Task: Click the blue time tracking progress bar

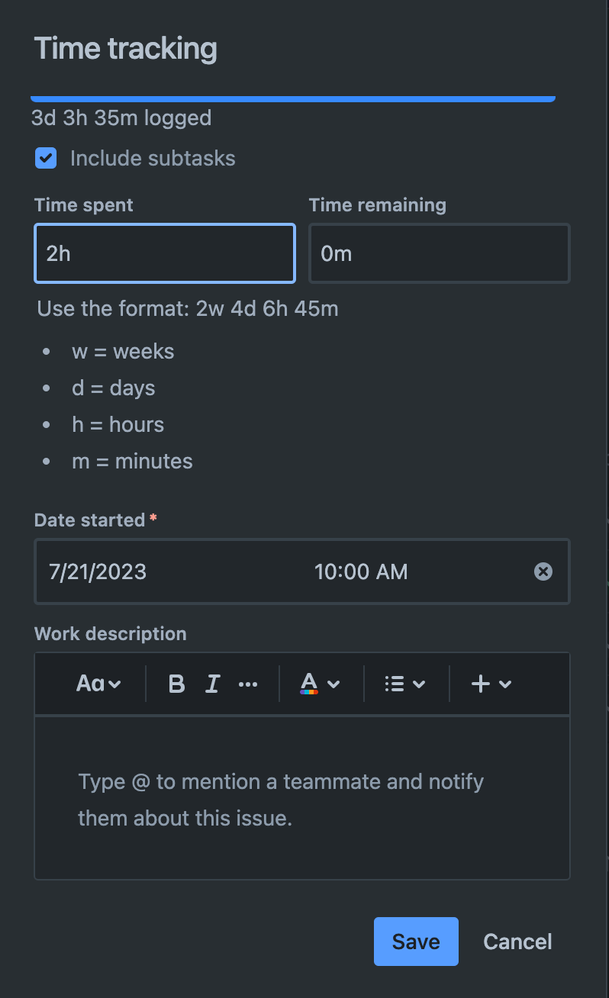Action: 293,97
